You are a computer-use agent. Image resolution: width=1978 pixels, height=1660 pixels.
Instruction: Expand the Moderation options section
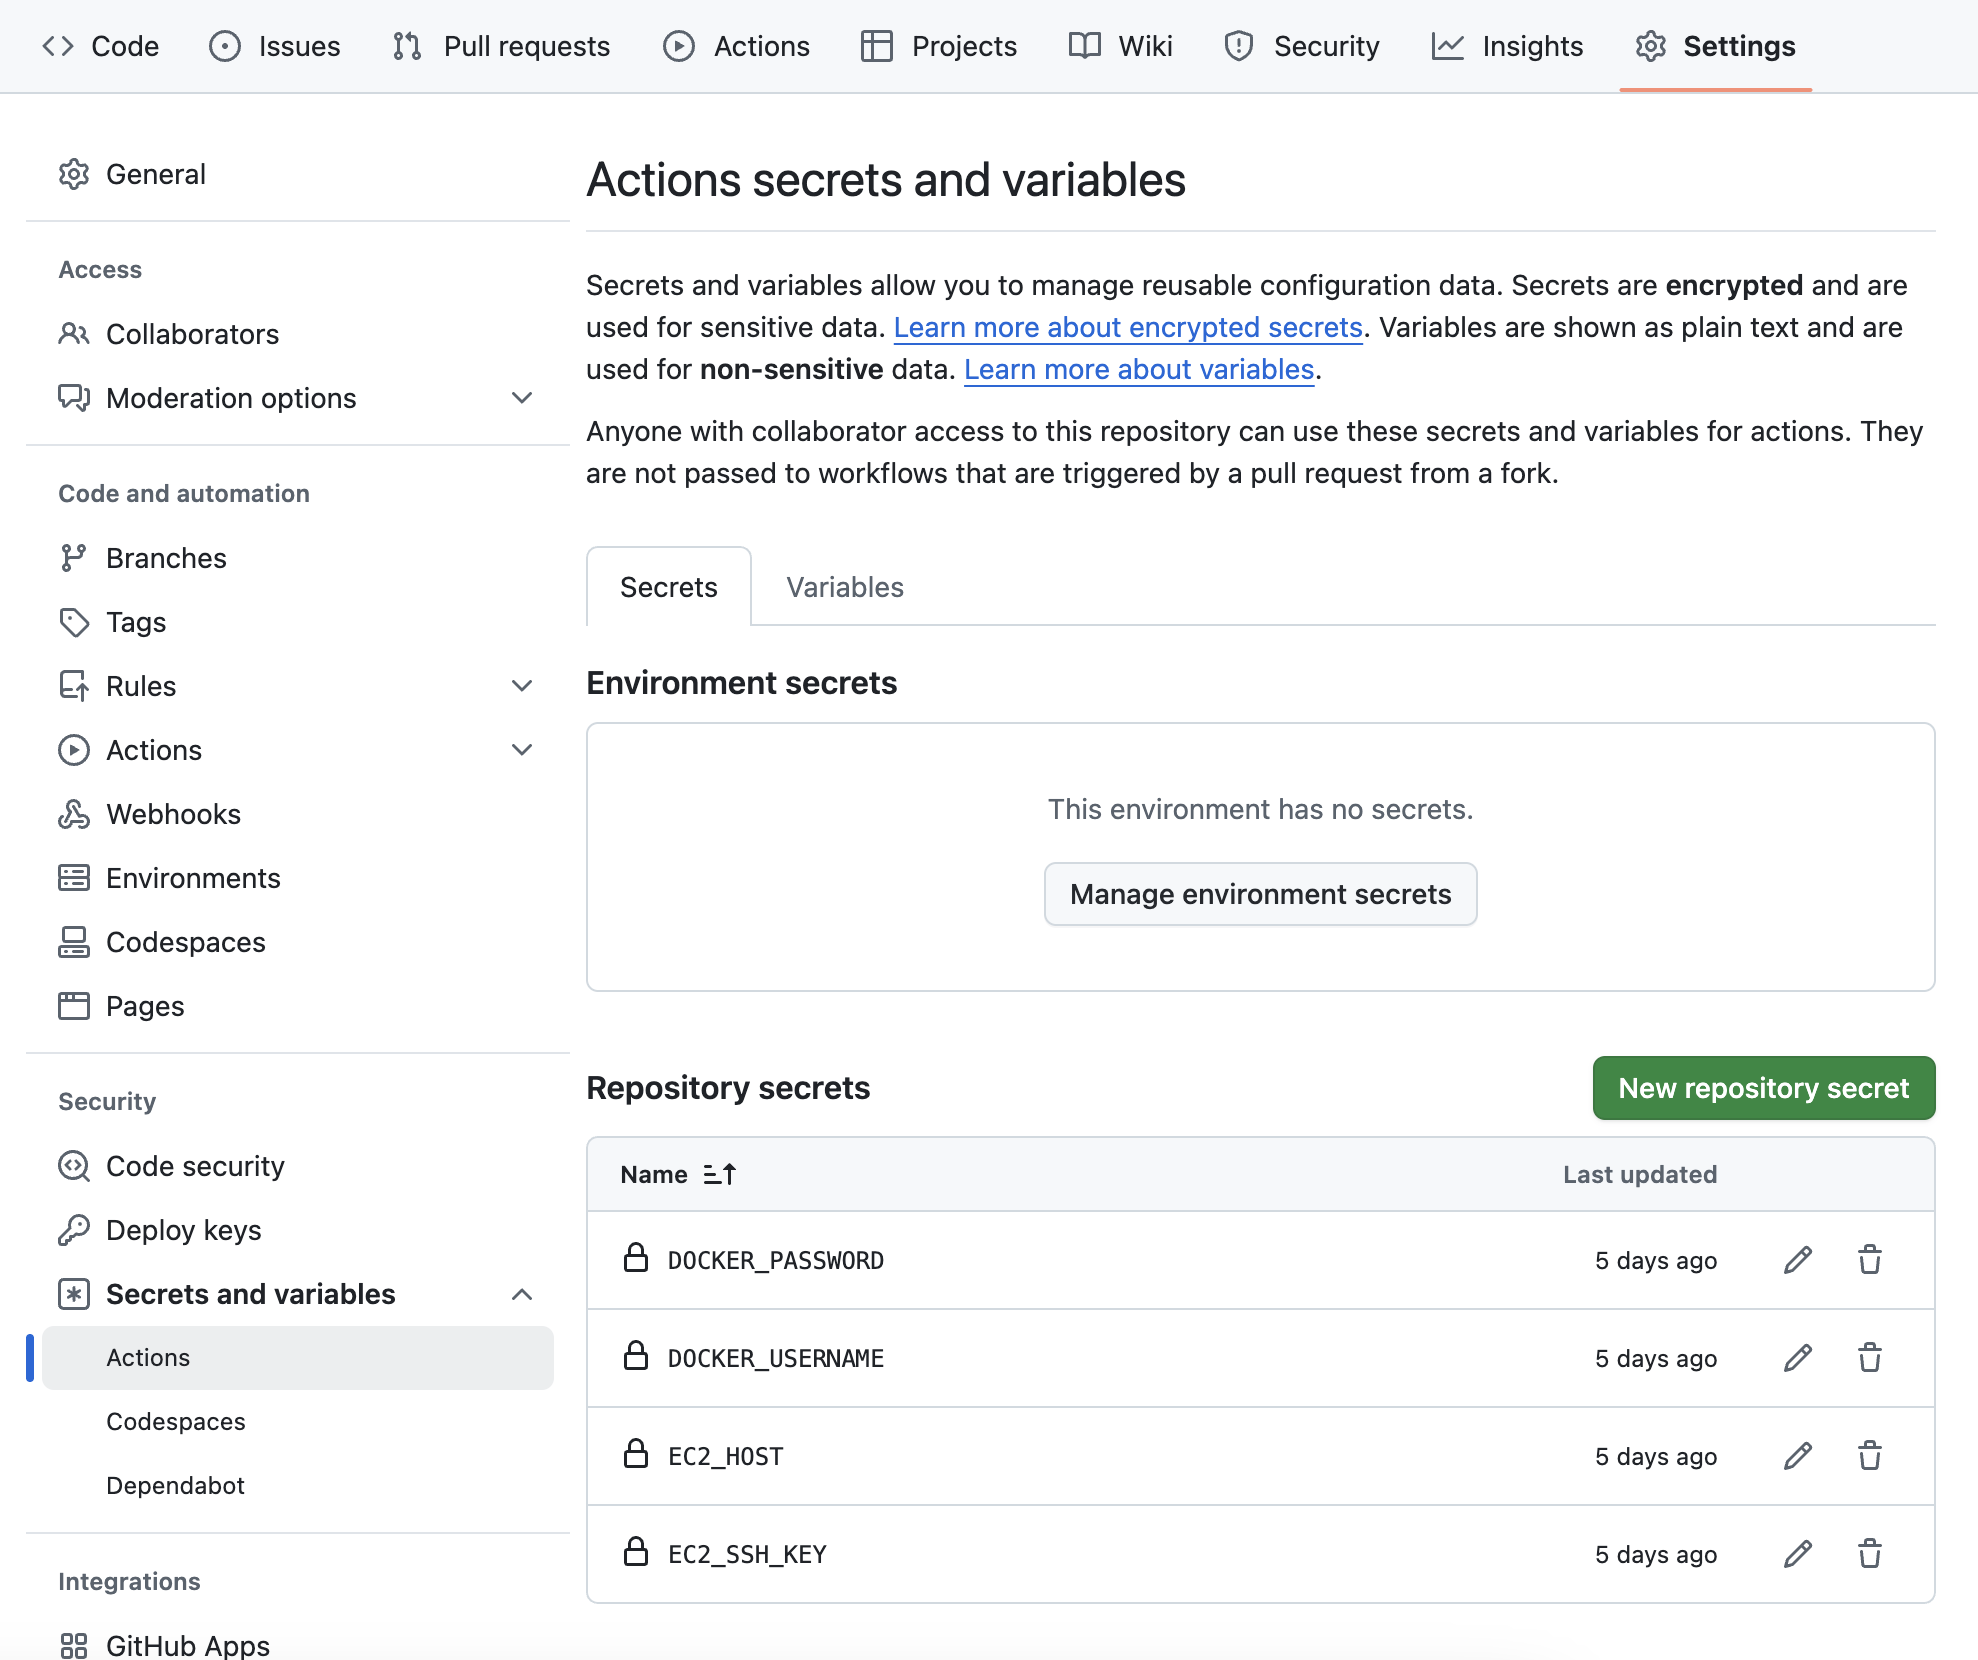click(521, 398)
